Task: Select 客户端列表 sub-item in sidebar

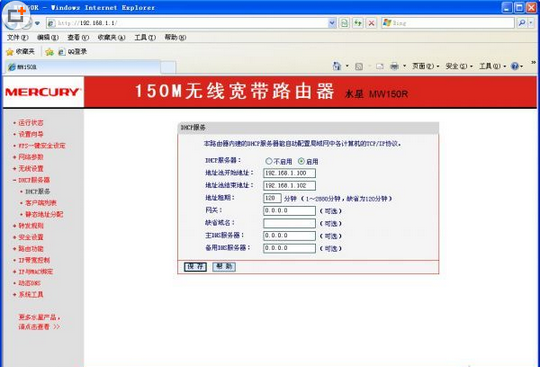Action: tap(41, 203)
